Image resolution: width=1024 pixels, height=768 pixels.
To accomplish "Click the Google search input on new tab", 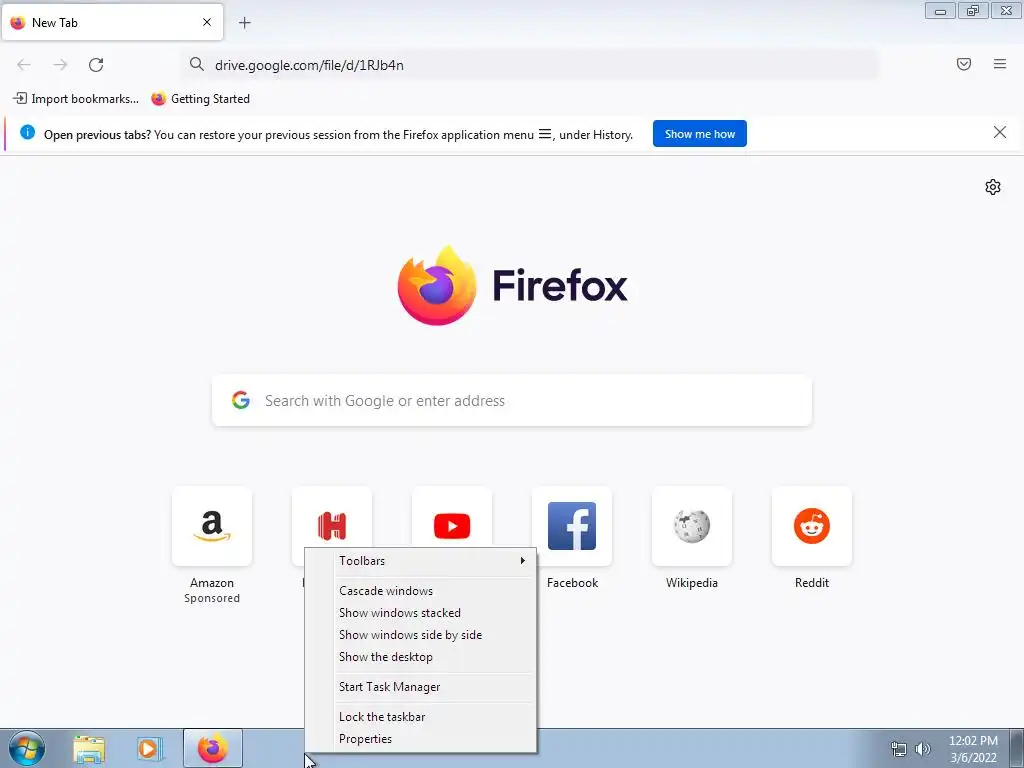I will tap(512, 400).
